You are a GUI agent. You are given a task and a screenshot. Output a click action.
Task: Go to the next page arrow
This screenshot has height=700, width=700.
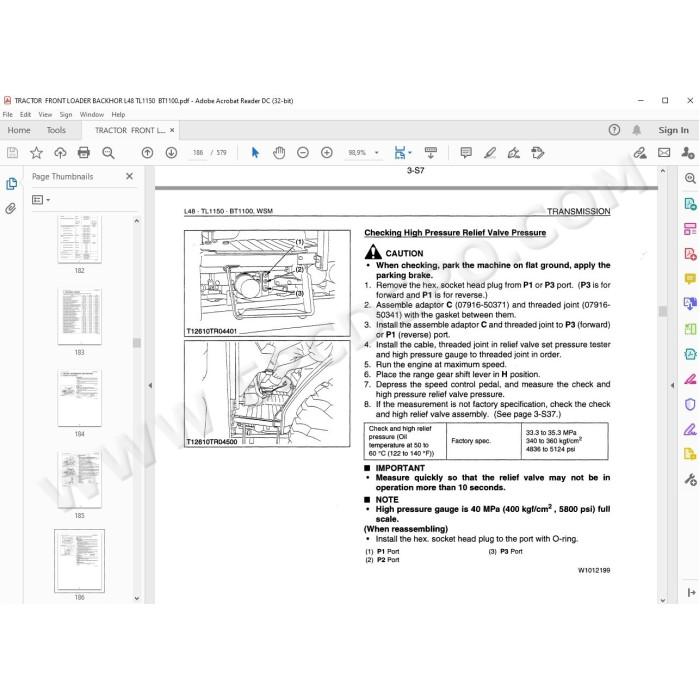point(171,153)
